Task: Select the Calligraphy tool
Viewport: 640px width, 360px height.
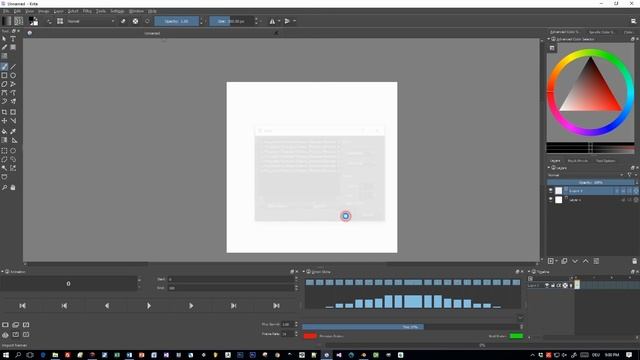Action: click(4, 47)
